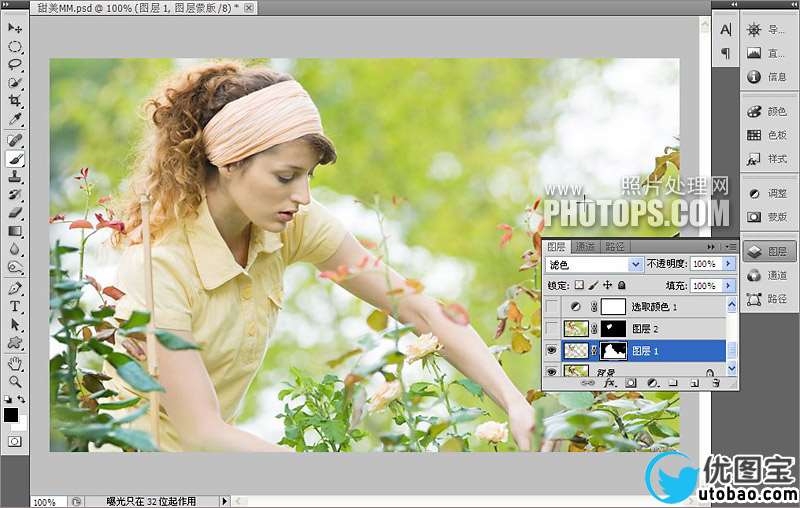Select the Path Selection tool

tap(15, 324)
